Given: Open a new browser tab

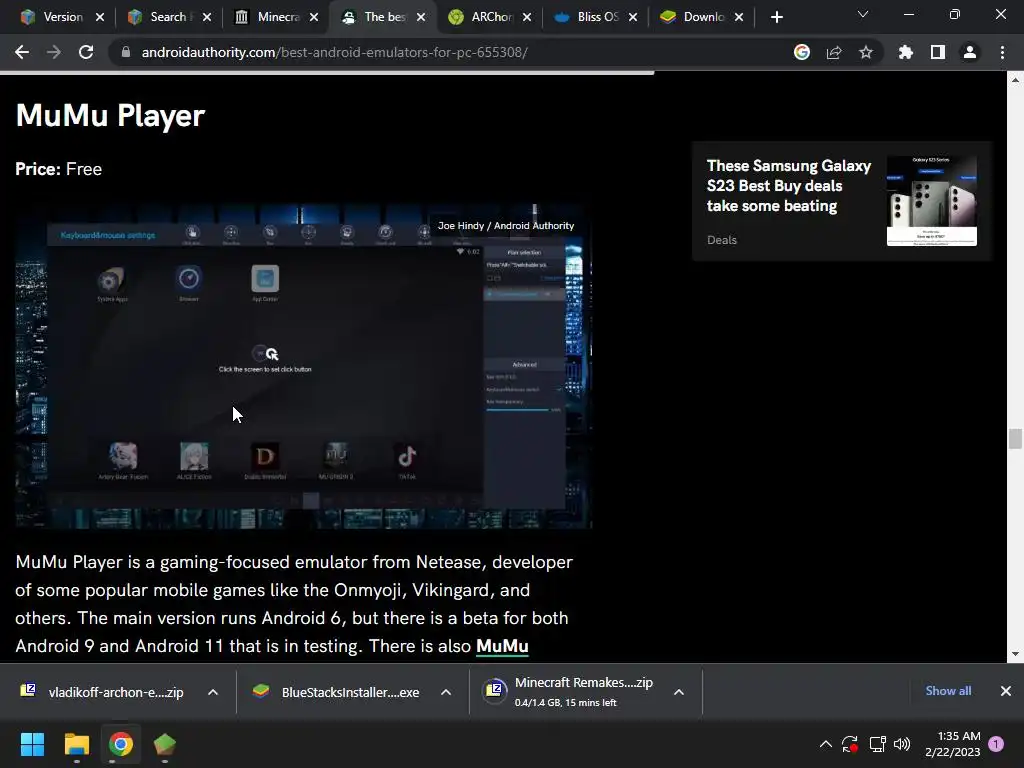Looking at the screenshot, I should [x=776, y=17].
